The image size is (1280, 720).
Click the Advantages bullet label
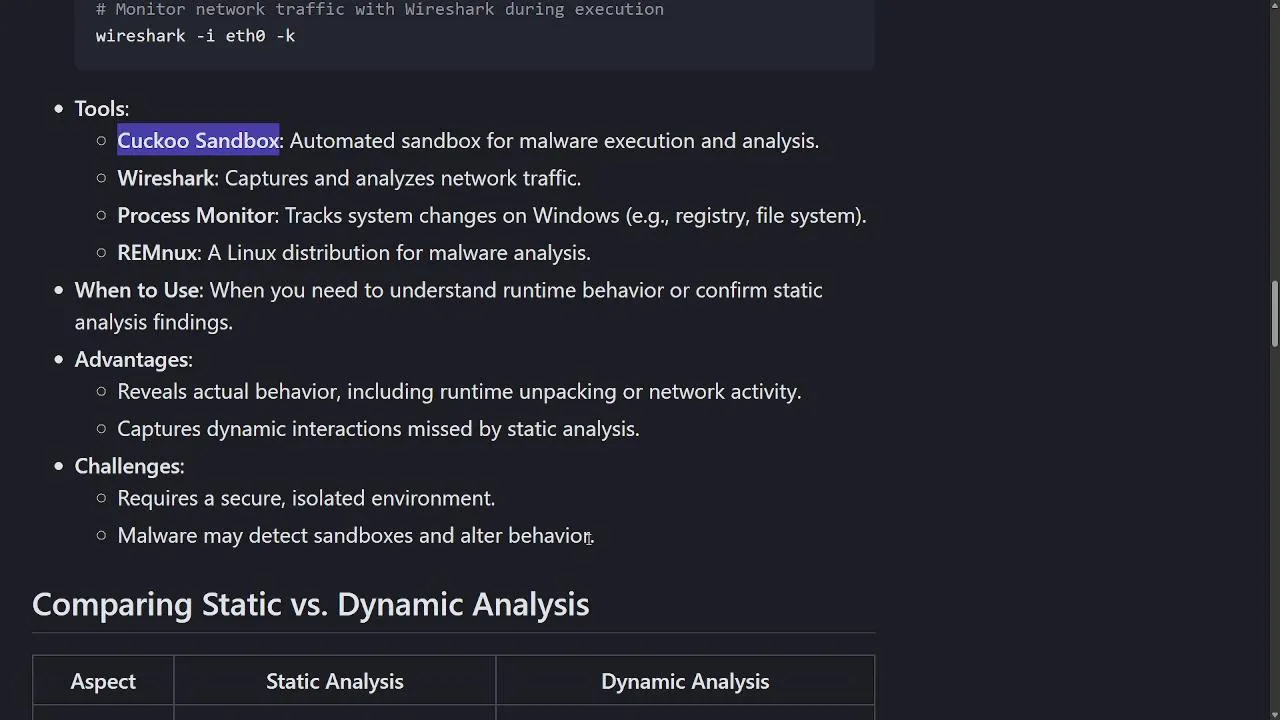[133, 359]
